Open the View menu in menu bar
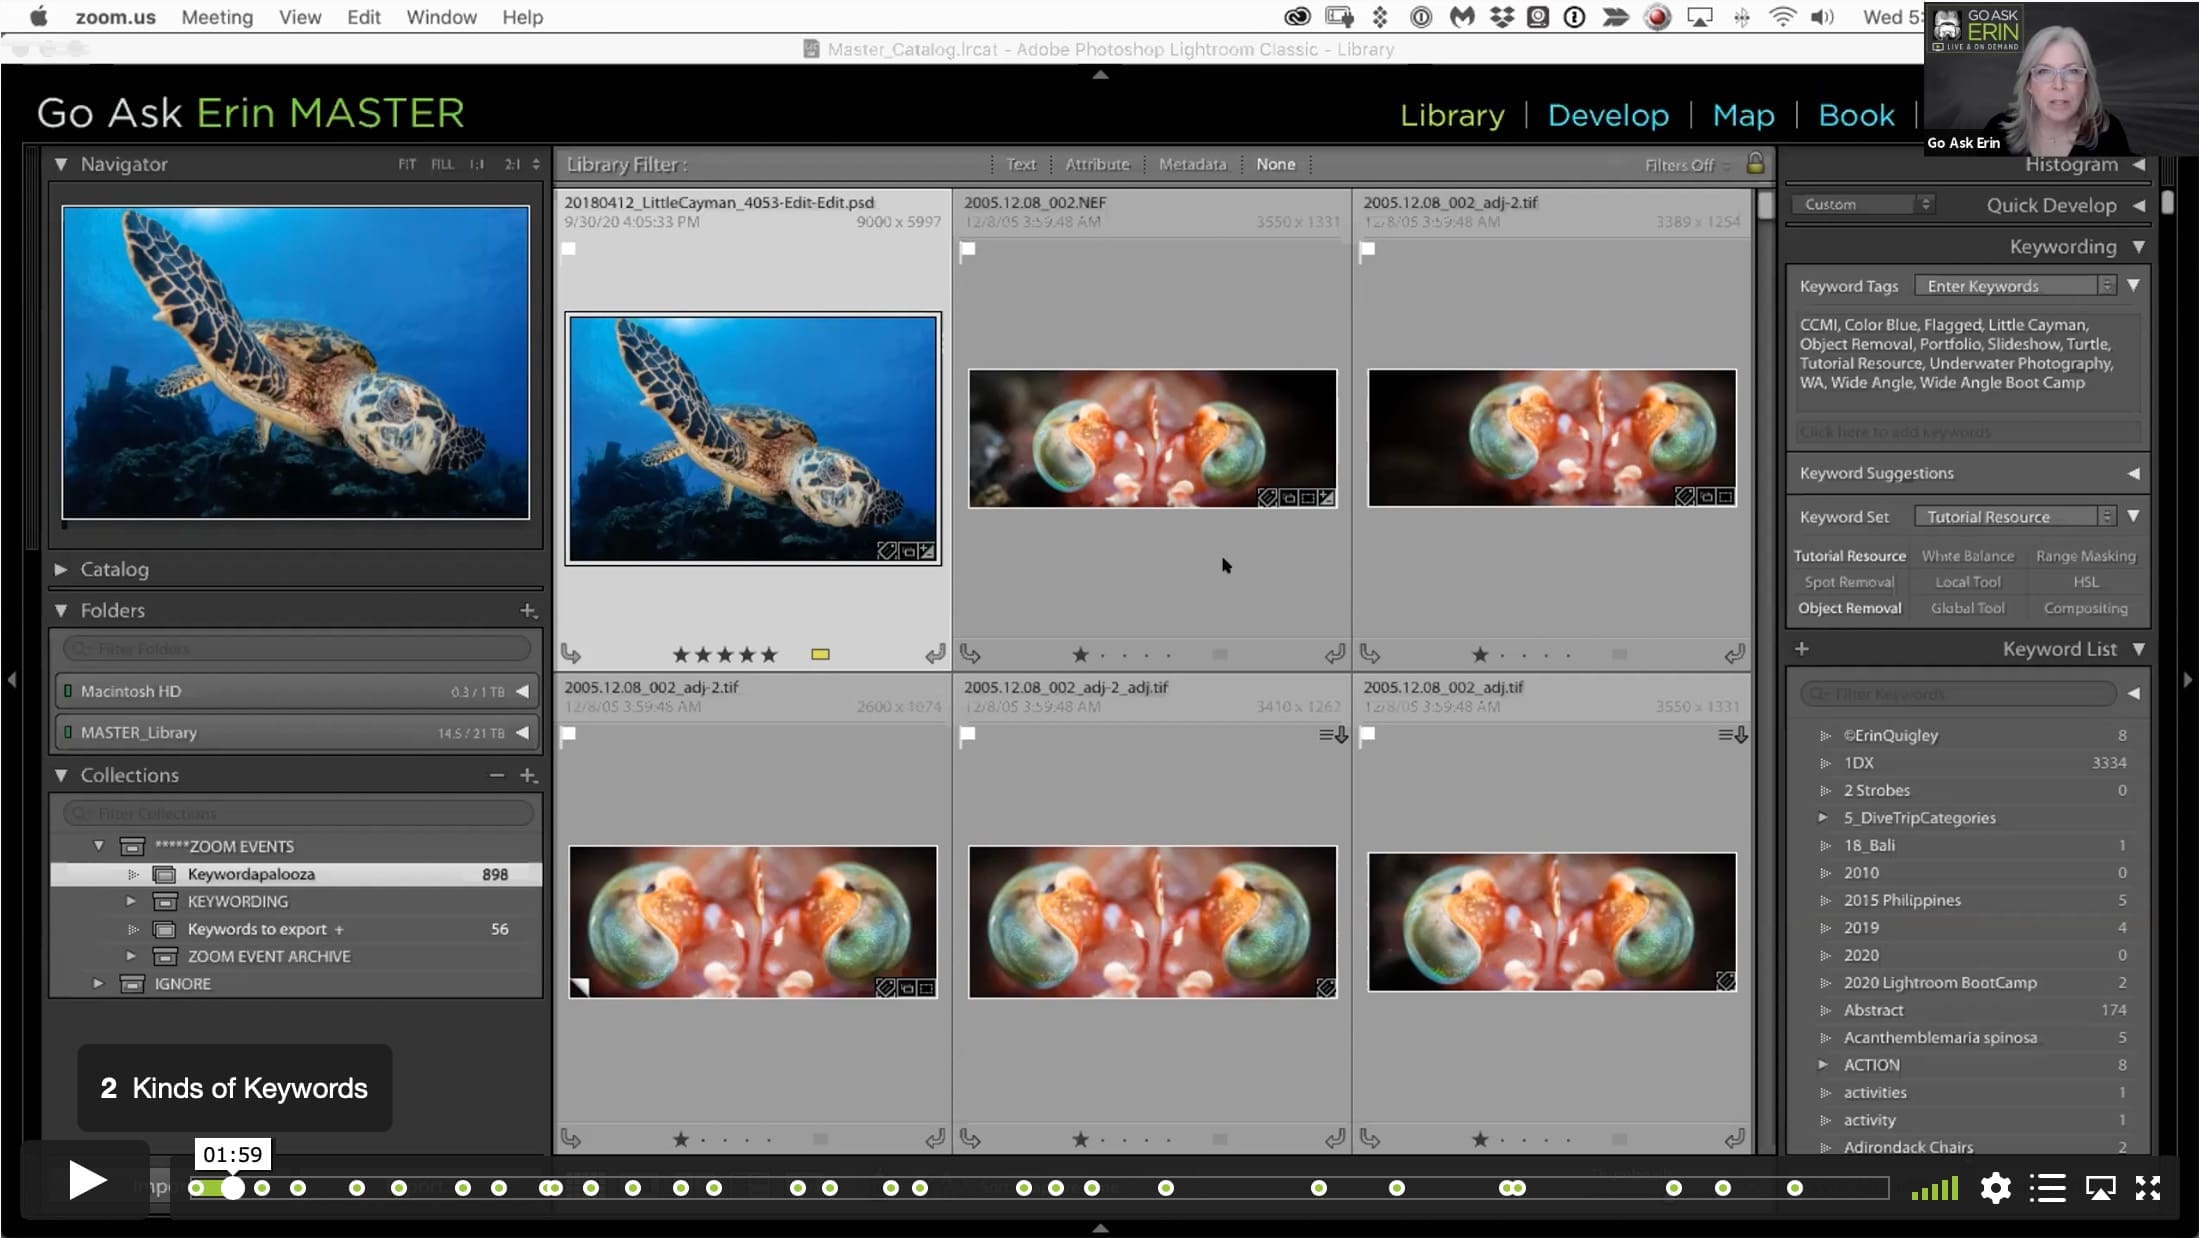 (300, 17)
